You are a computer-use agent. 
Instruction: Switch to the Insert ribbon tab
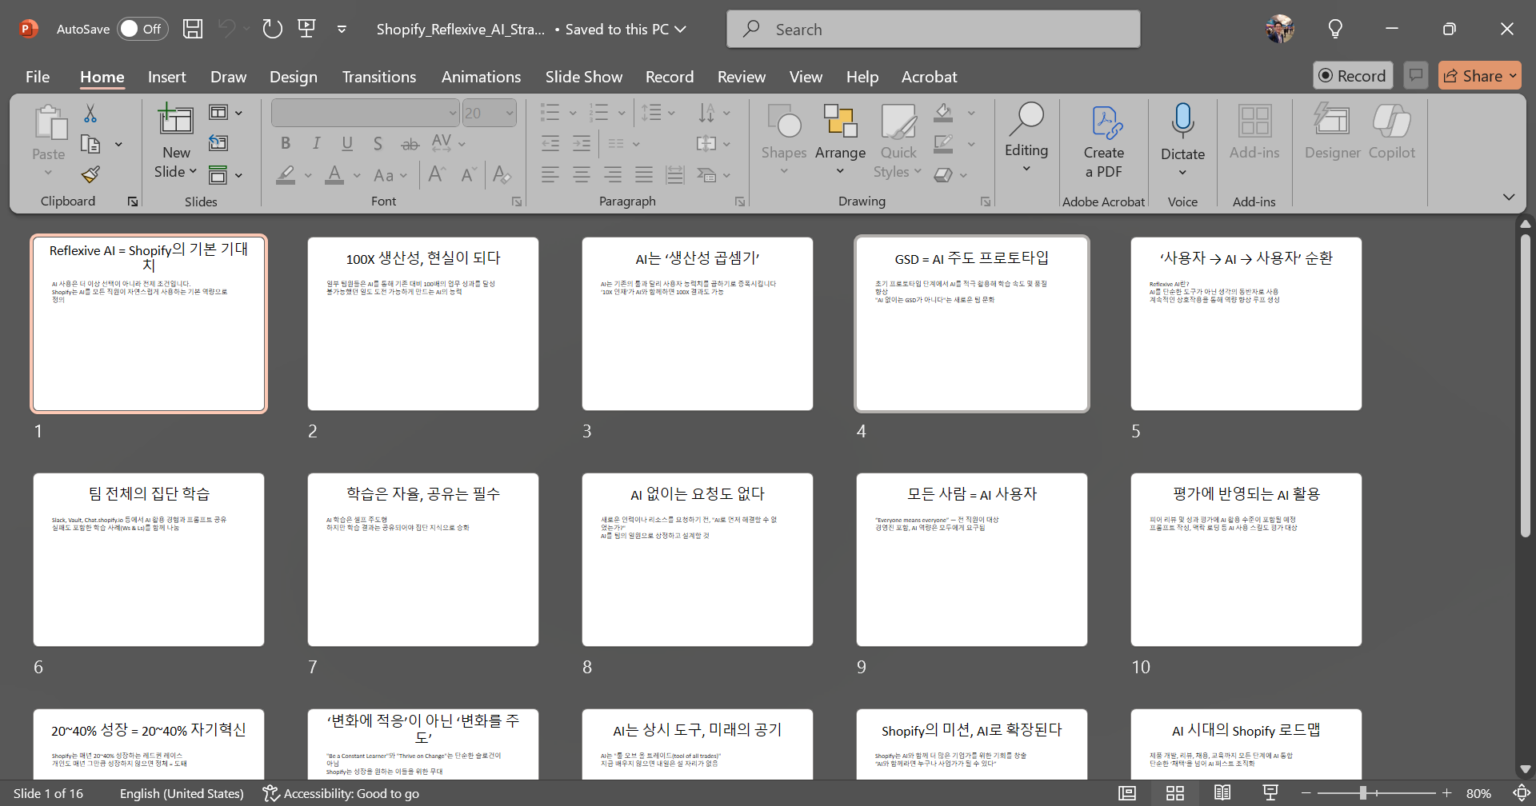point(167,76)
